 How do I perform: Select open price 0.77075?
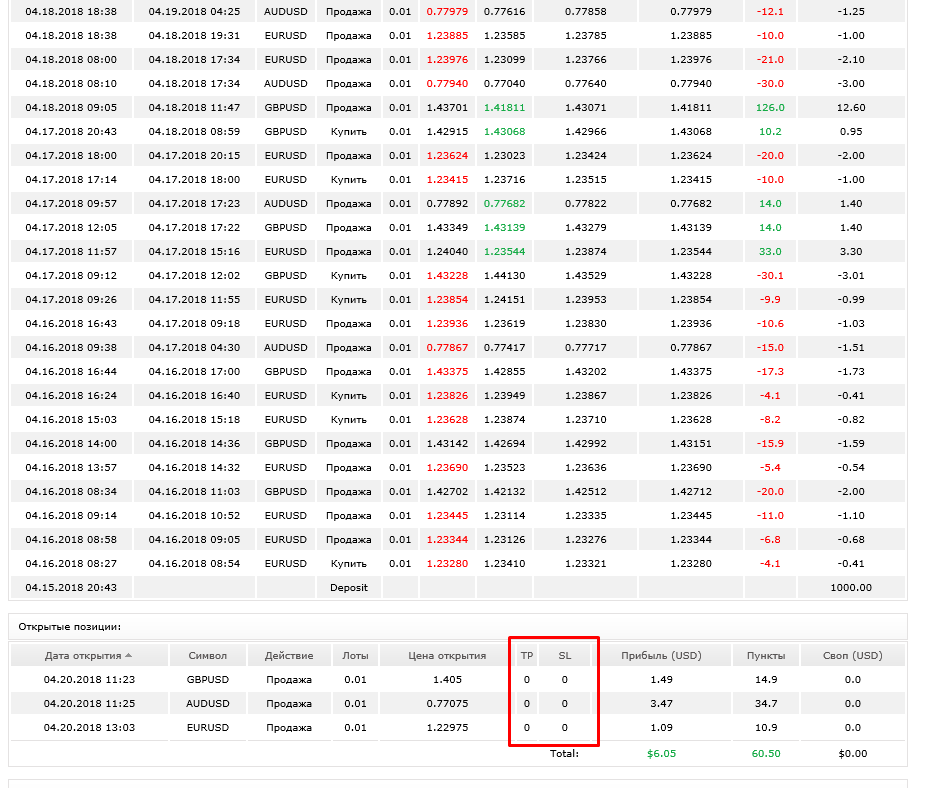pos(447,704)
